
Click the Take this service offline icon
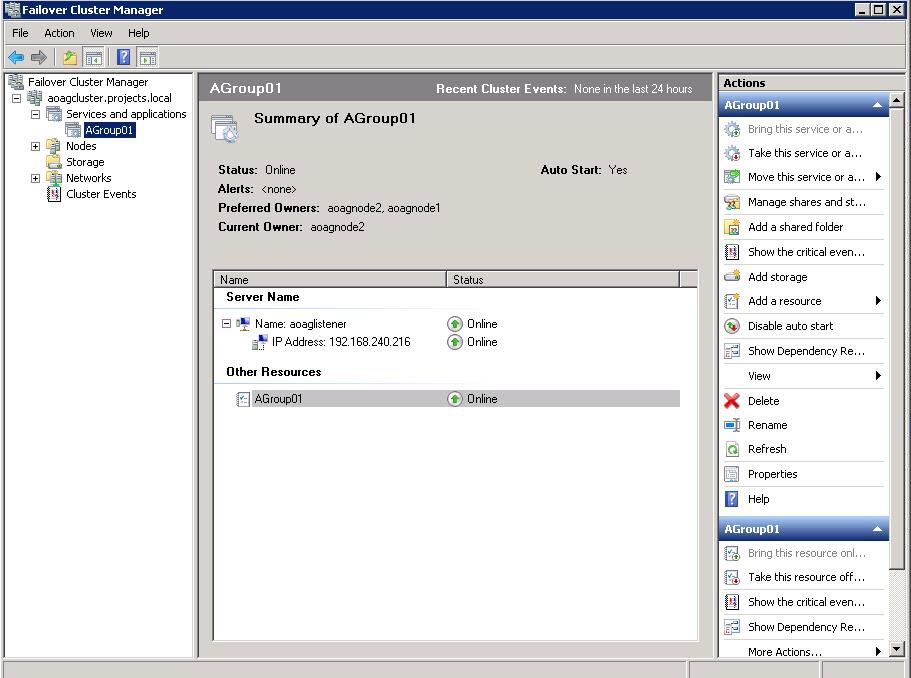[732, 153]
